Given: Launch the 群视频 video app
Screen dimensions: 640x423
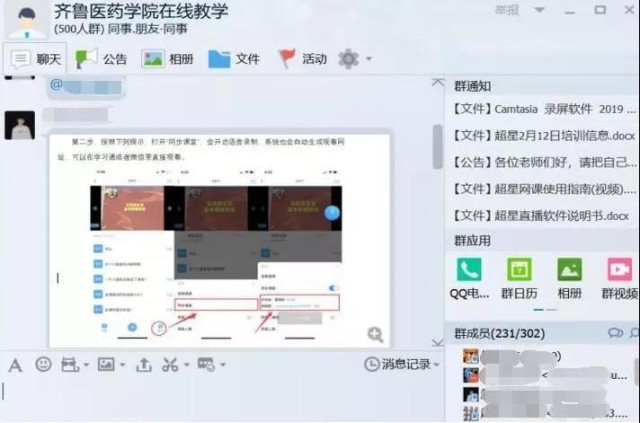Looking at the screenshot, I should click(x=620, y=278).
